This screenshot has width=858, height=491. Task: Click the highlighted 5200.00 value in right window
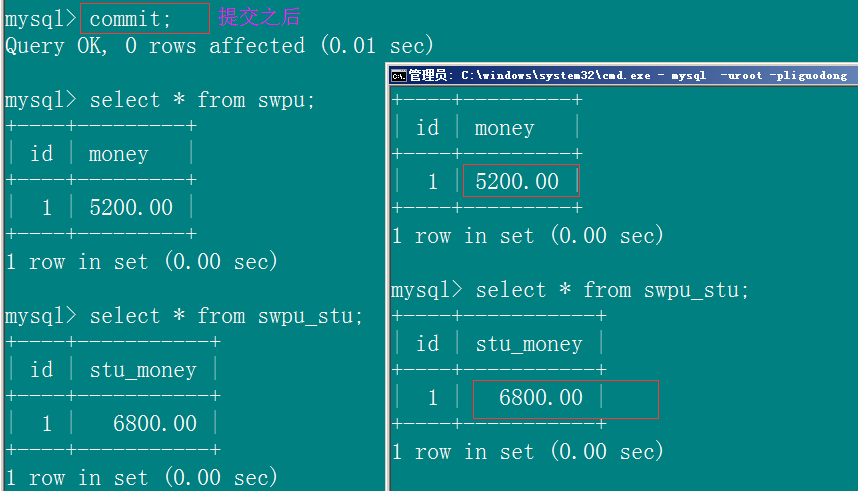(517, 181)
